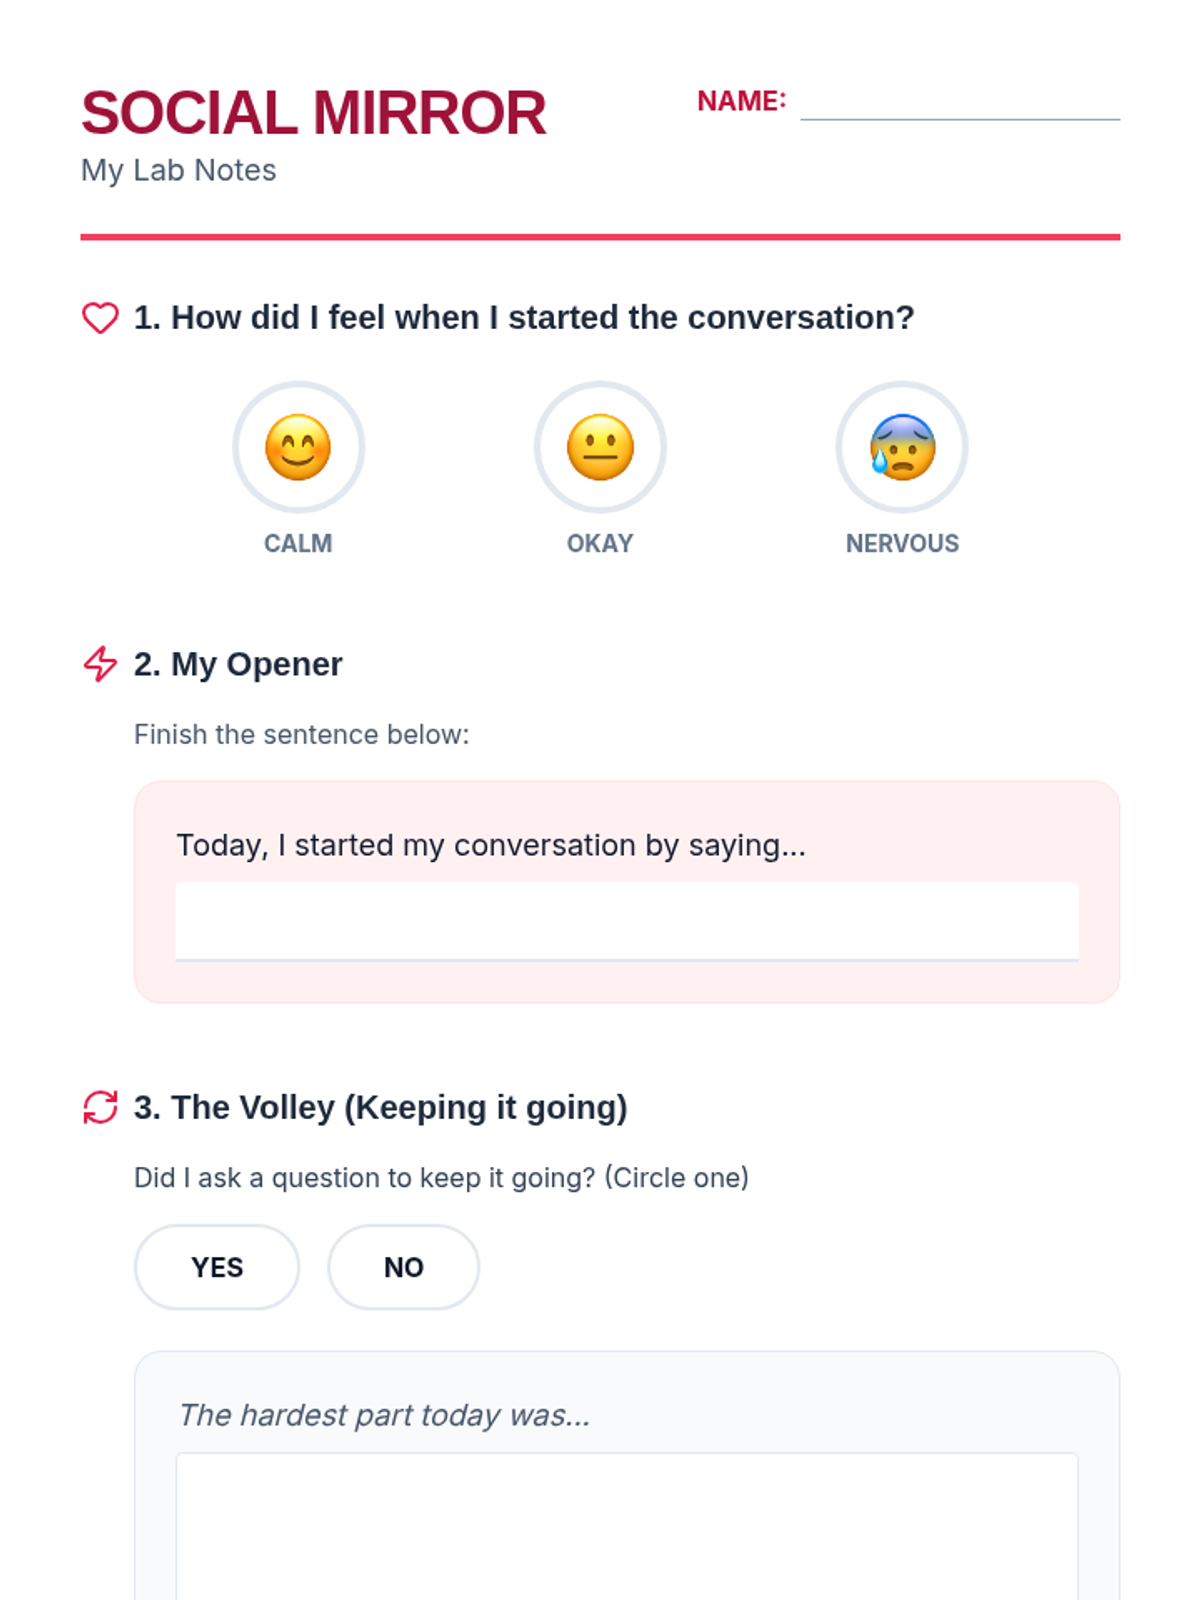1200x1600 pixels.
Task: Click the CALM label text
Action: pyautogui.click(x=298, y=543)
